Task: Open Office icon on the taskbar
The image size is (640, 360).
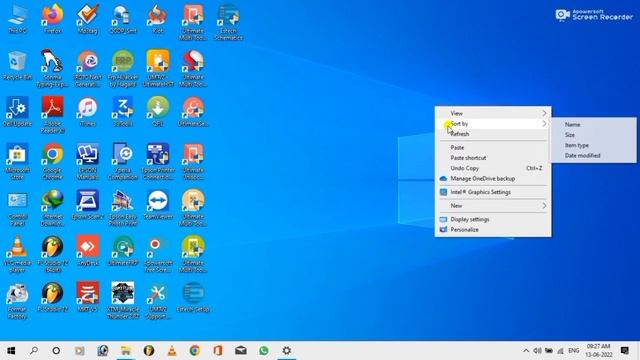Action: click(x=218, y=351)
